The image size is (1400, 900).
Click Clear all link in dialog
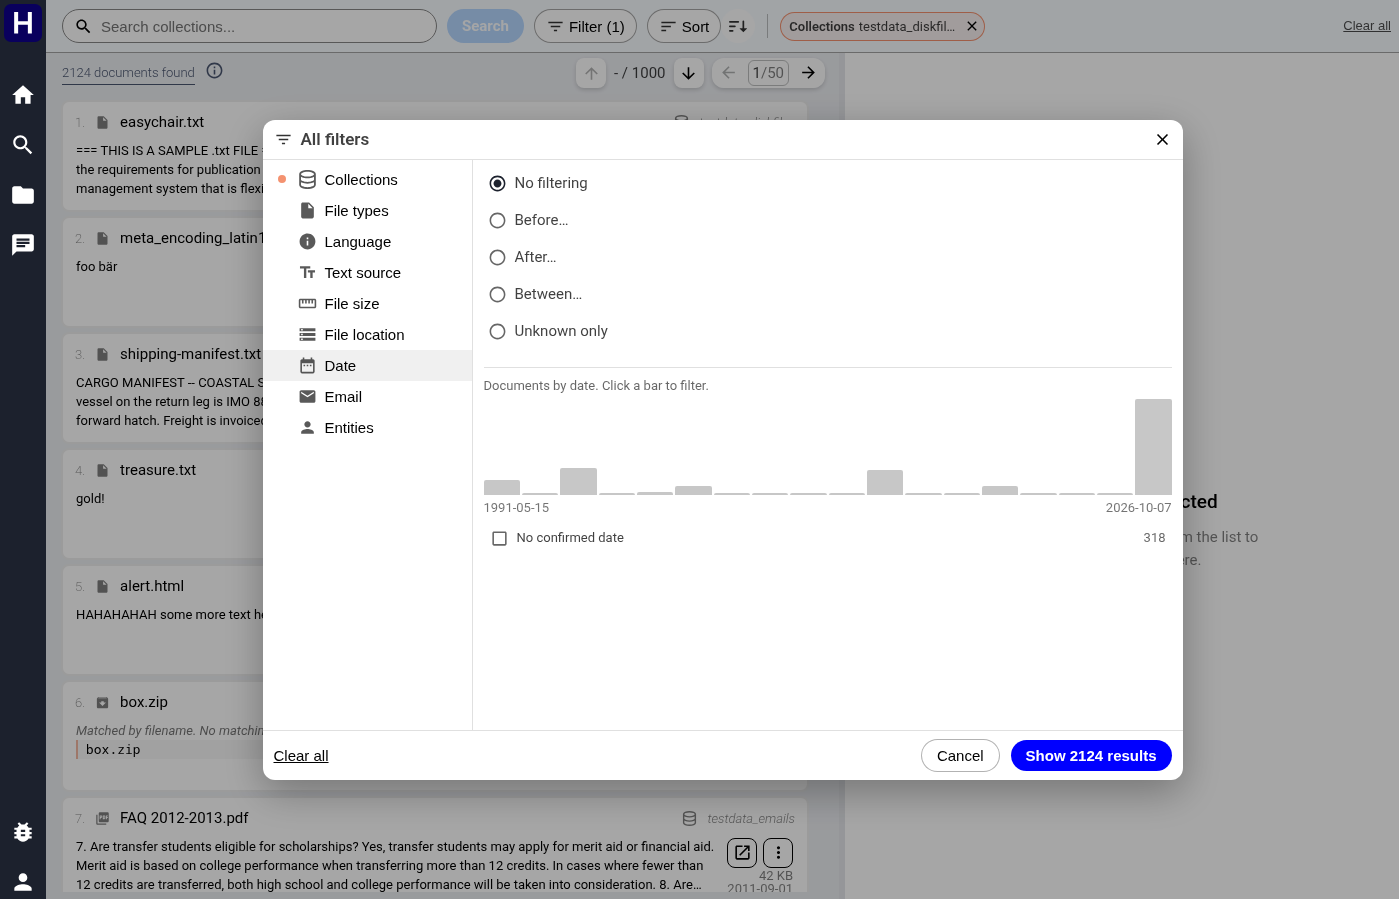pyautogui.click(x=301, y=756)
